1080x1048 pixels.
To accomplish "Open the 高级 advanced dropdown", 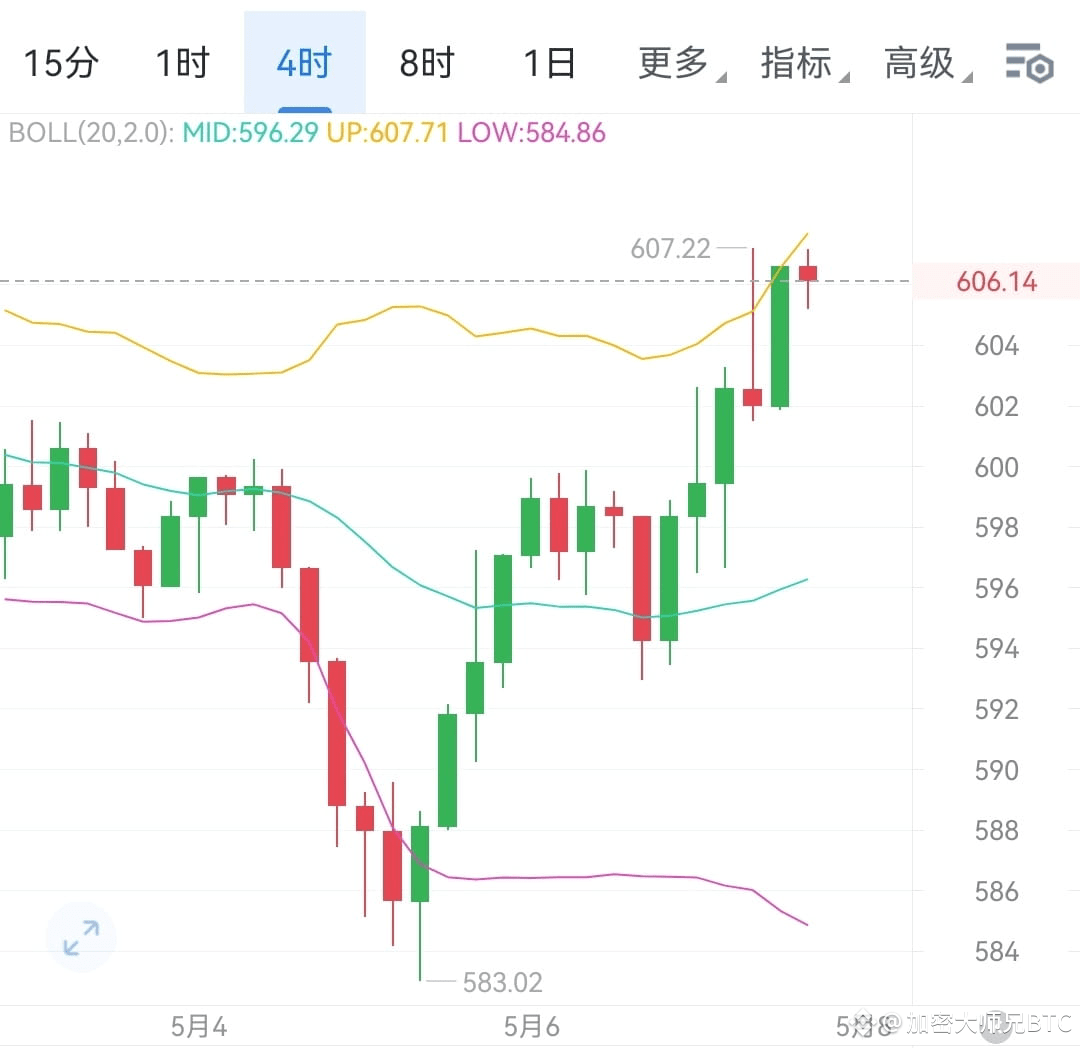I will [917, 62].
